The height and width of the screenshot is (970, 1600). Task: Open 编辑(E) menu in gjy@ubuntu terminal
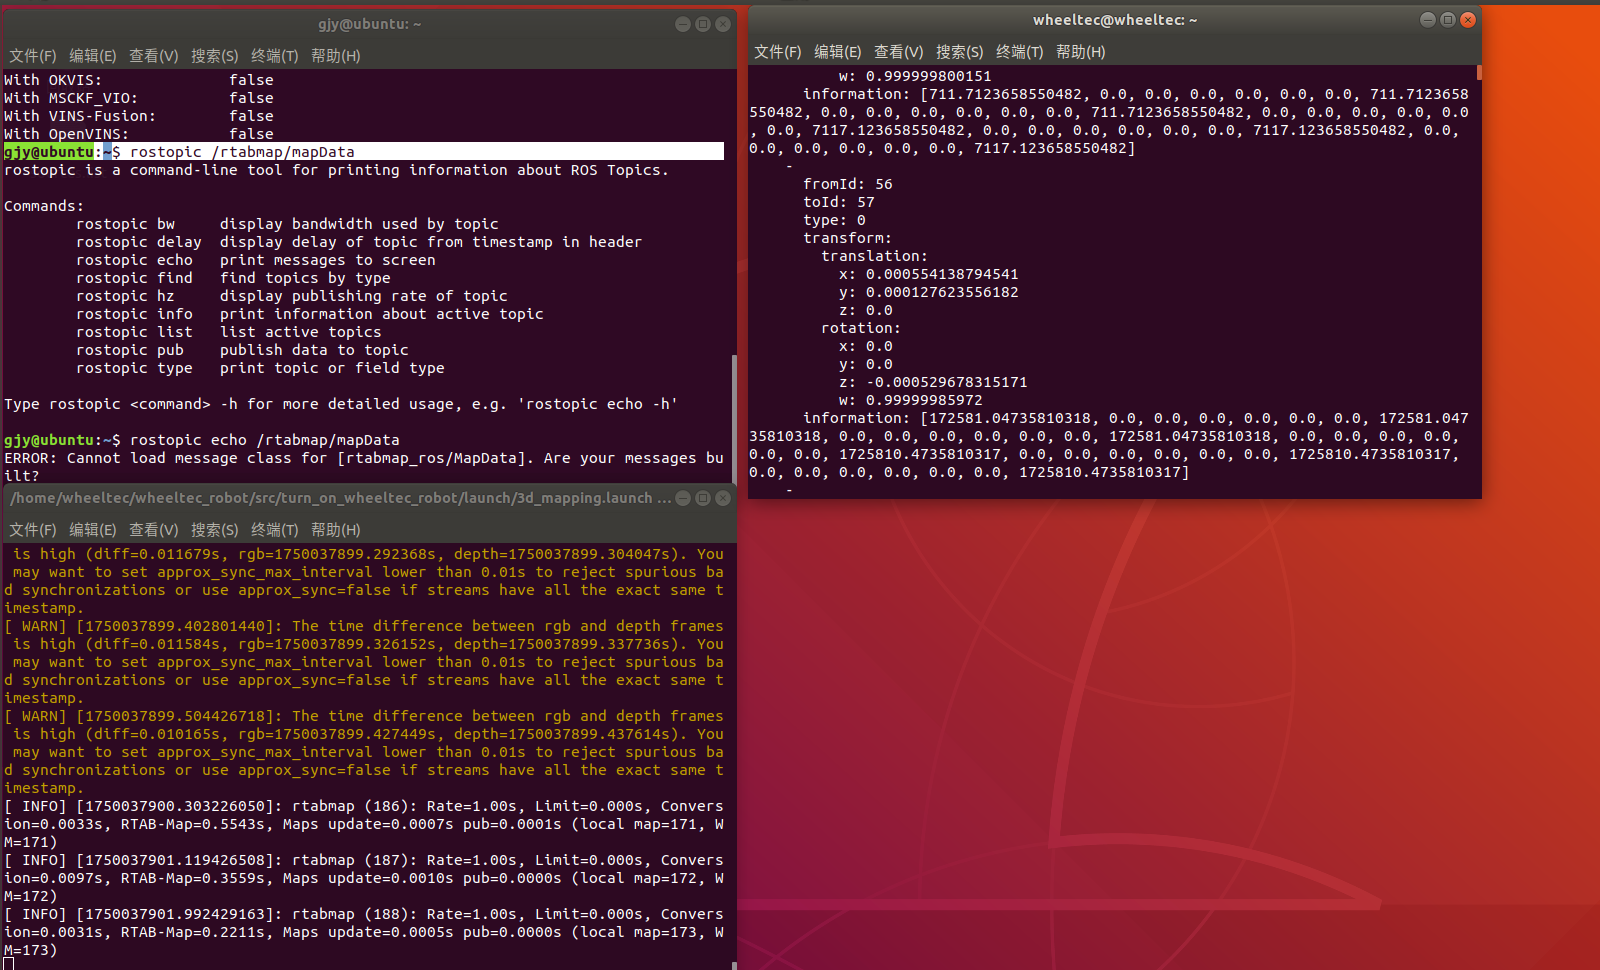tap(92, 56)
